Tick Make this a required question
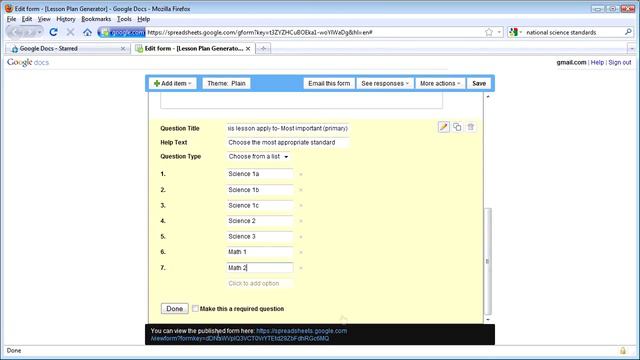 [195, 309]
